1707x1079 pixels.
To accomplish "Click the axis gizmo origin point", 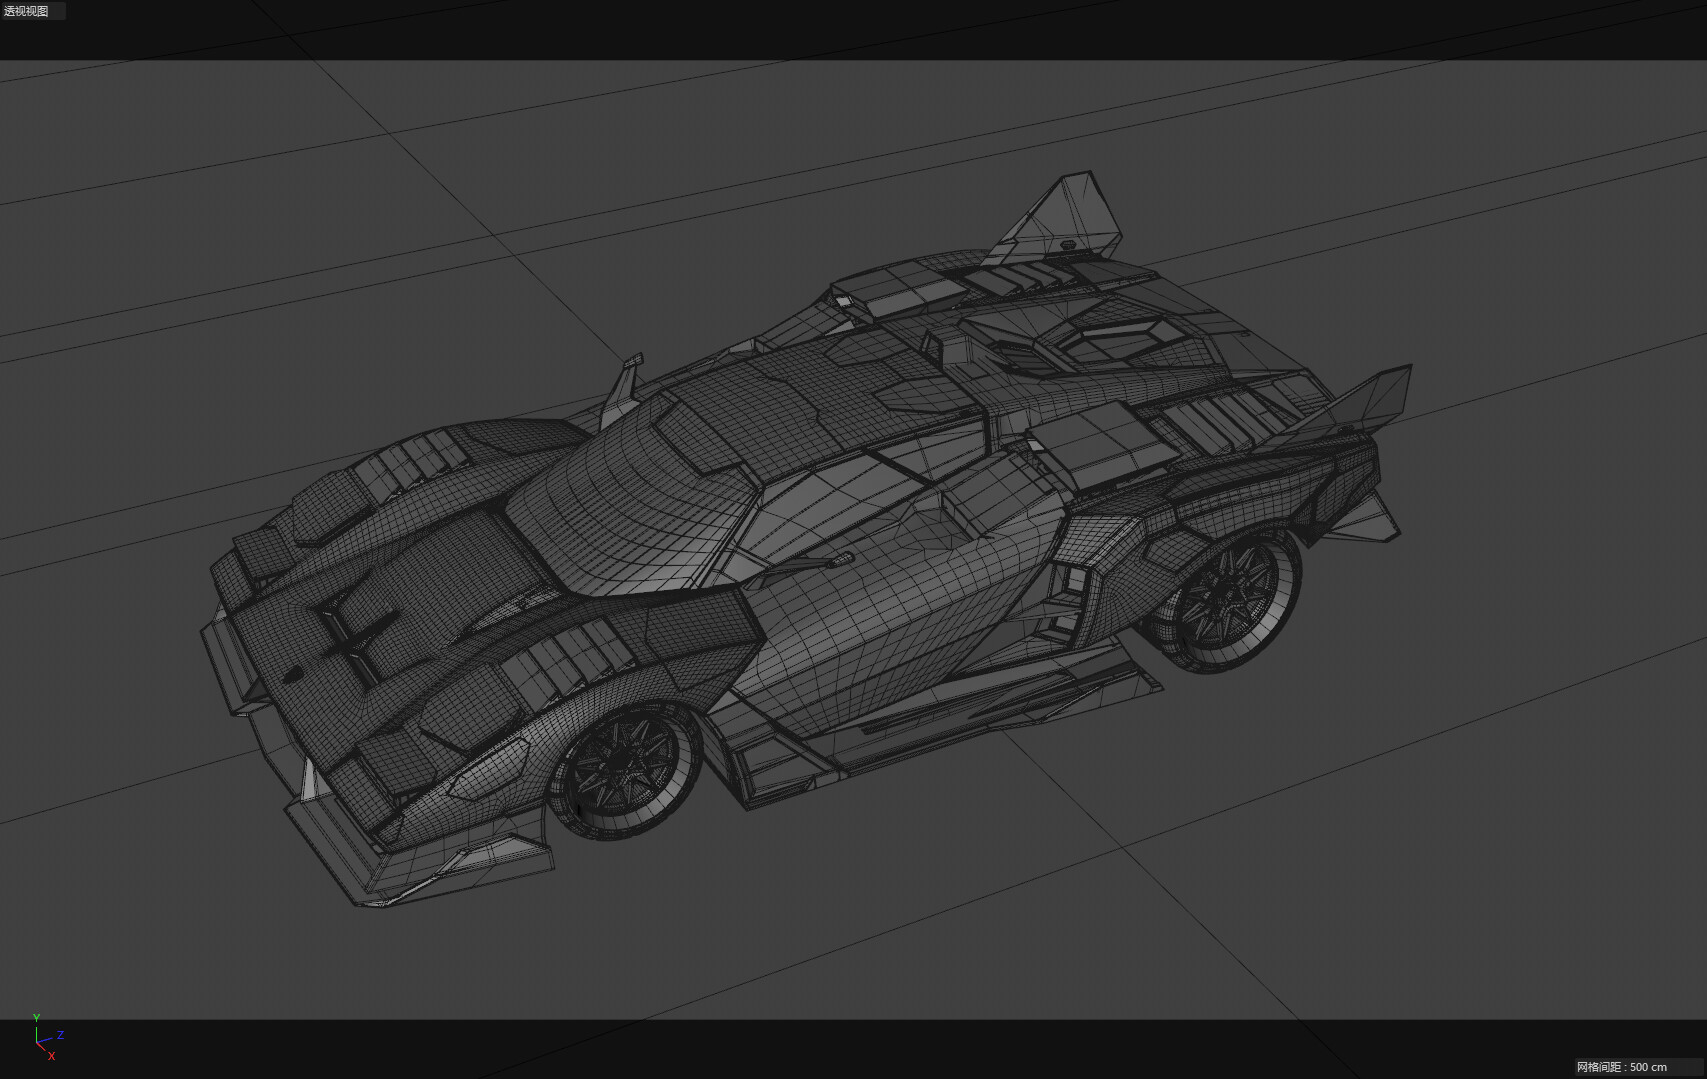I will (x=39, y=1040).
